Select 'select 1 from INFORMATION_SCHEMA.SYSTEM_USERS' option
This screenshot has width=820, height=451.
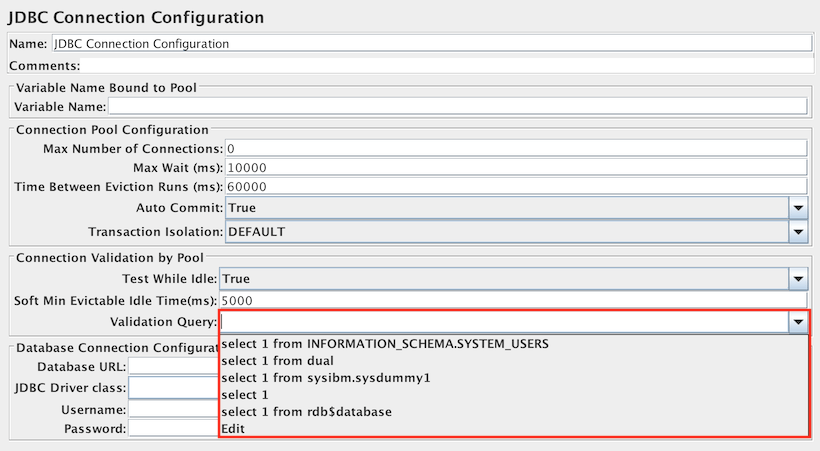point(385,344)
